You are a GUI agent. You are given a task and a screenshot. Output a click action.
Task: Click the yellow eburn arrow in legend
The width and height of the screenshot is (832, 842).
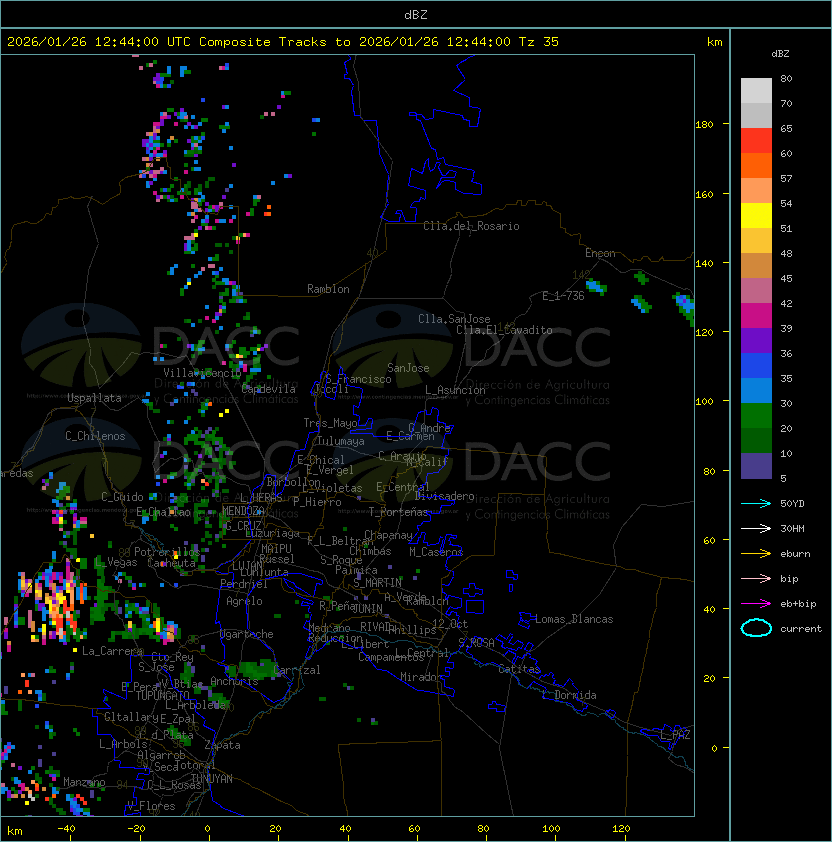(756, 554)
